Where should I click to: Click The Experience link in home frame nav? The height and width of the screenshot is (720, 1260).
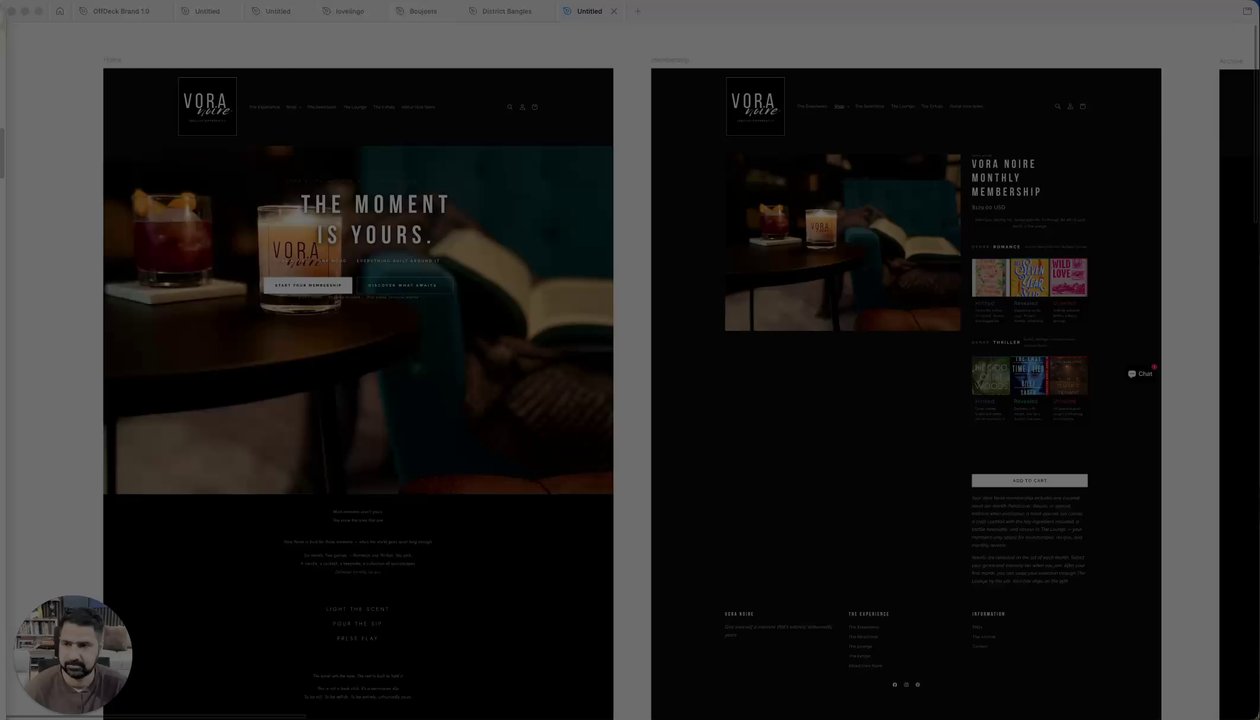click(265, 107)
